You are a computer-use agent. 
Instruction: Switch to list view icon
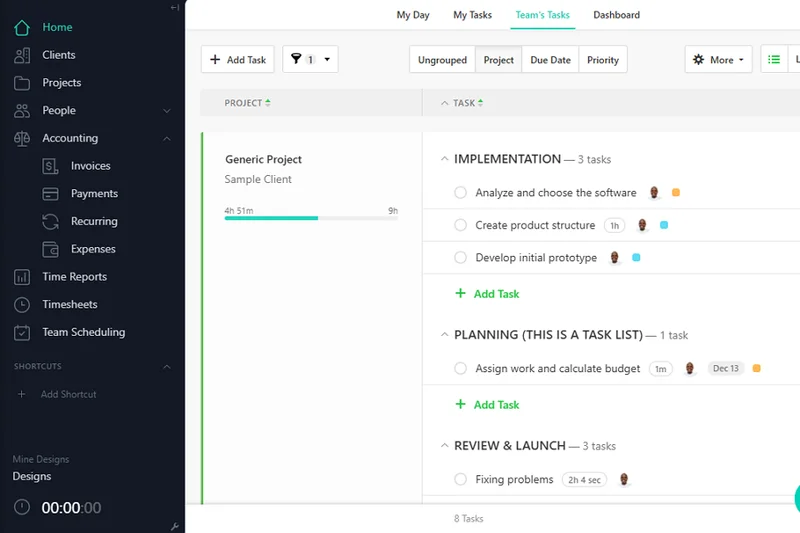(x=774, y=60)
